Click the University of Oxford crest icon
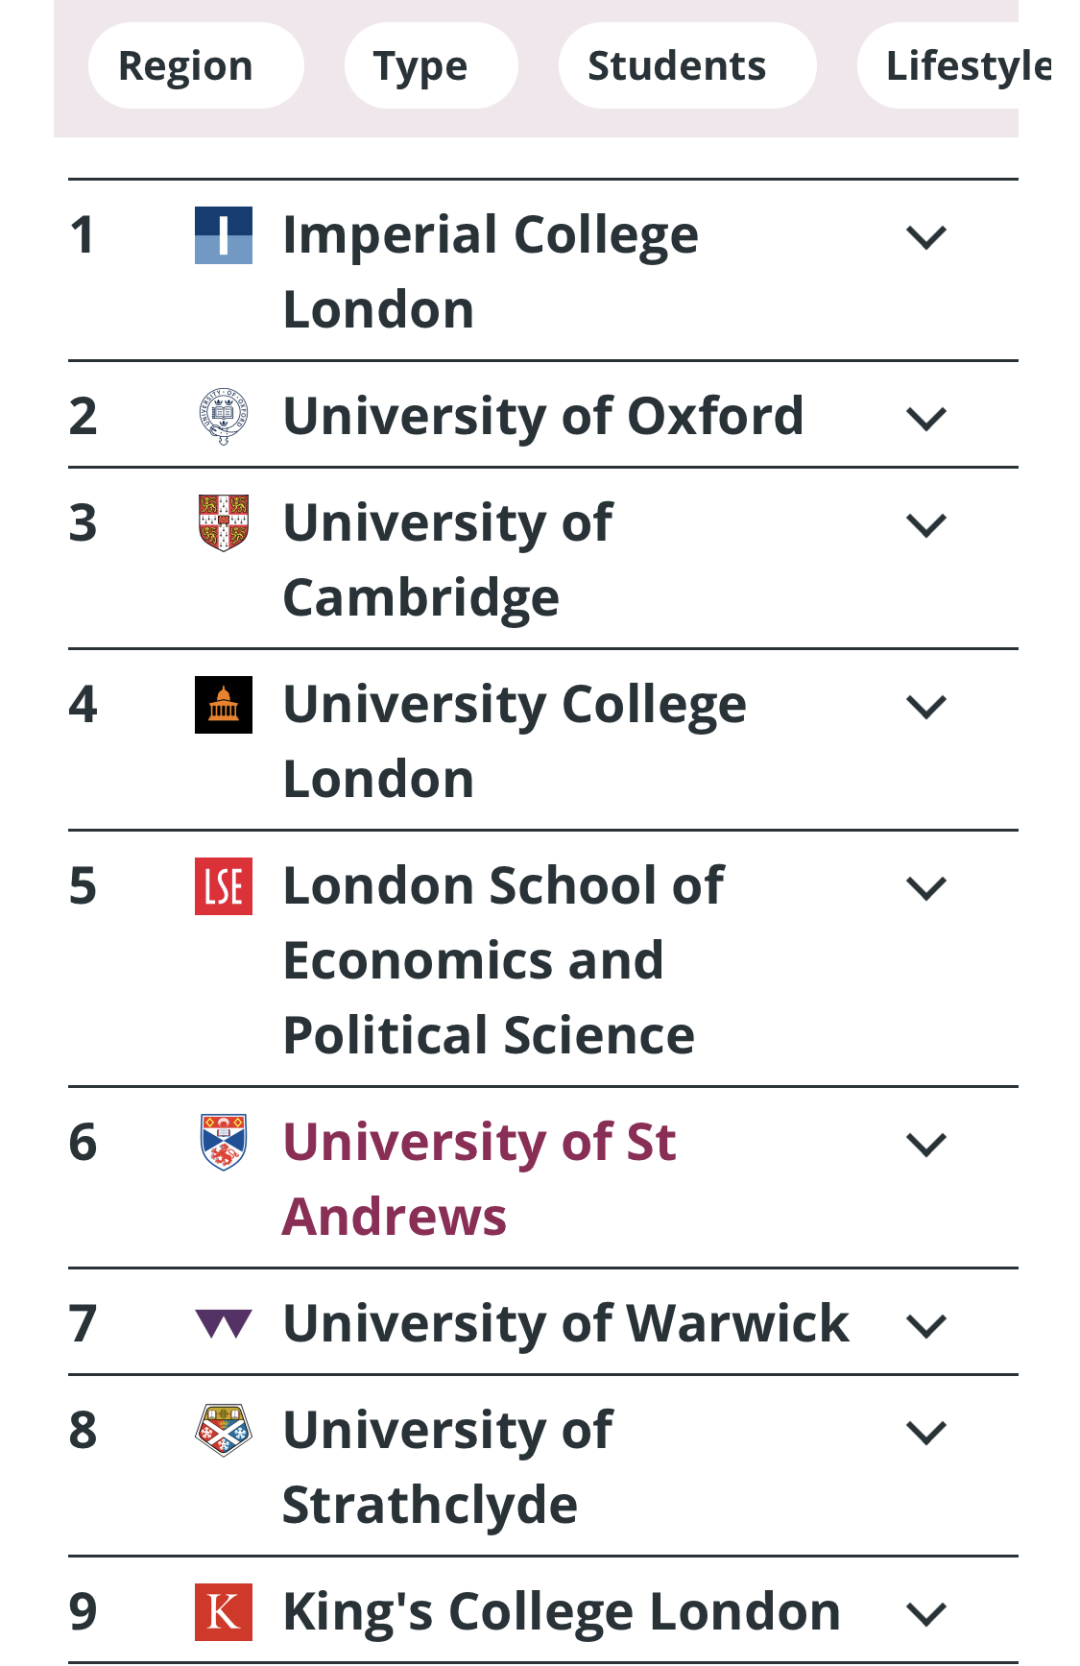 pyautogui.click(x=223, y=416)
